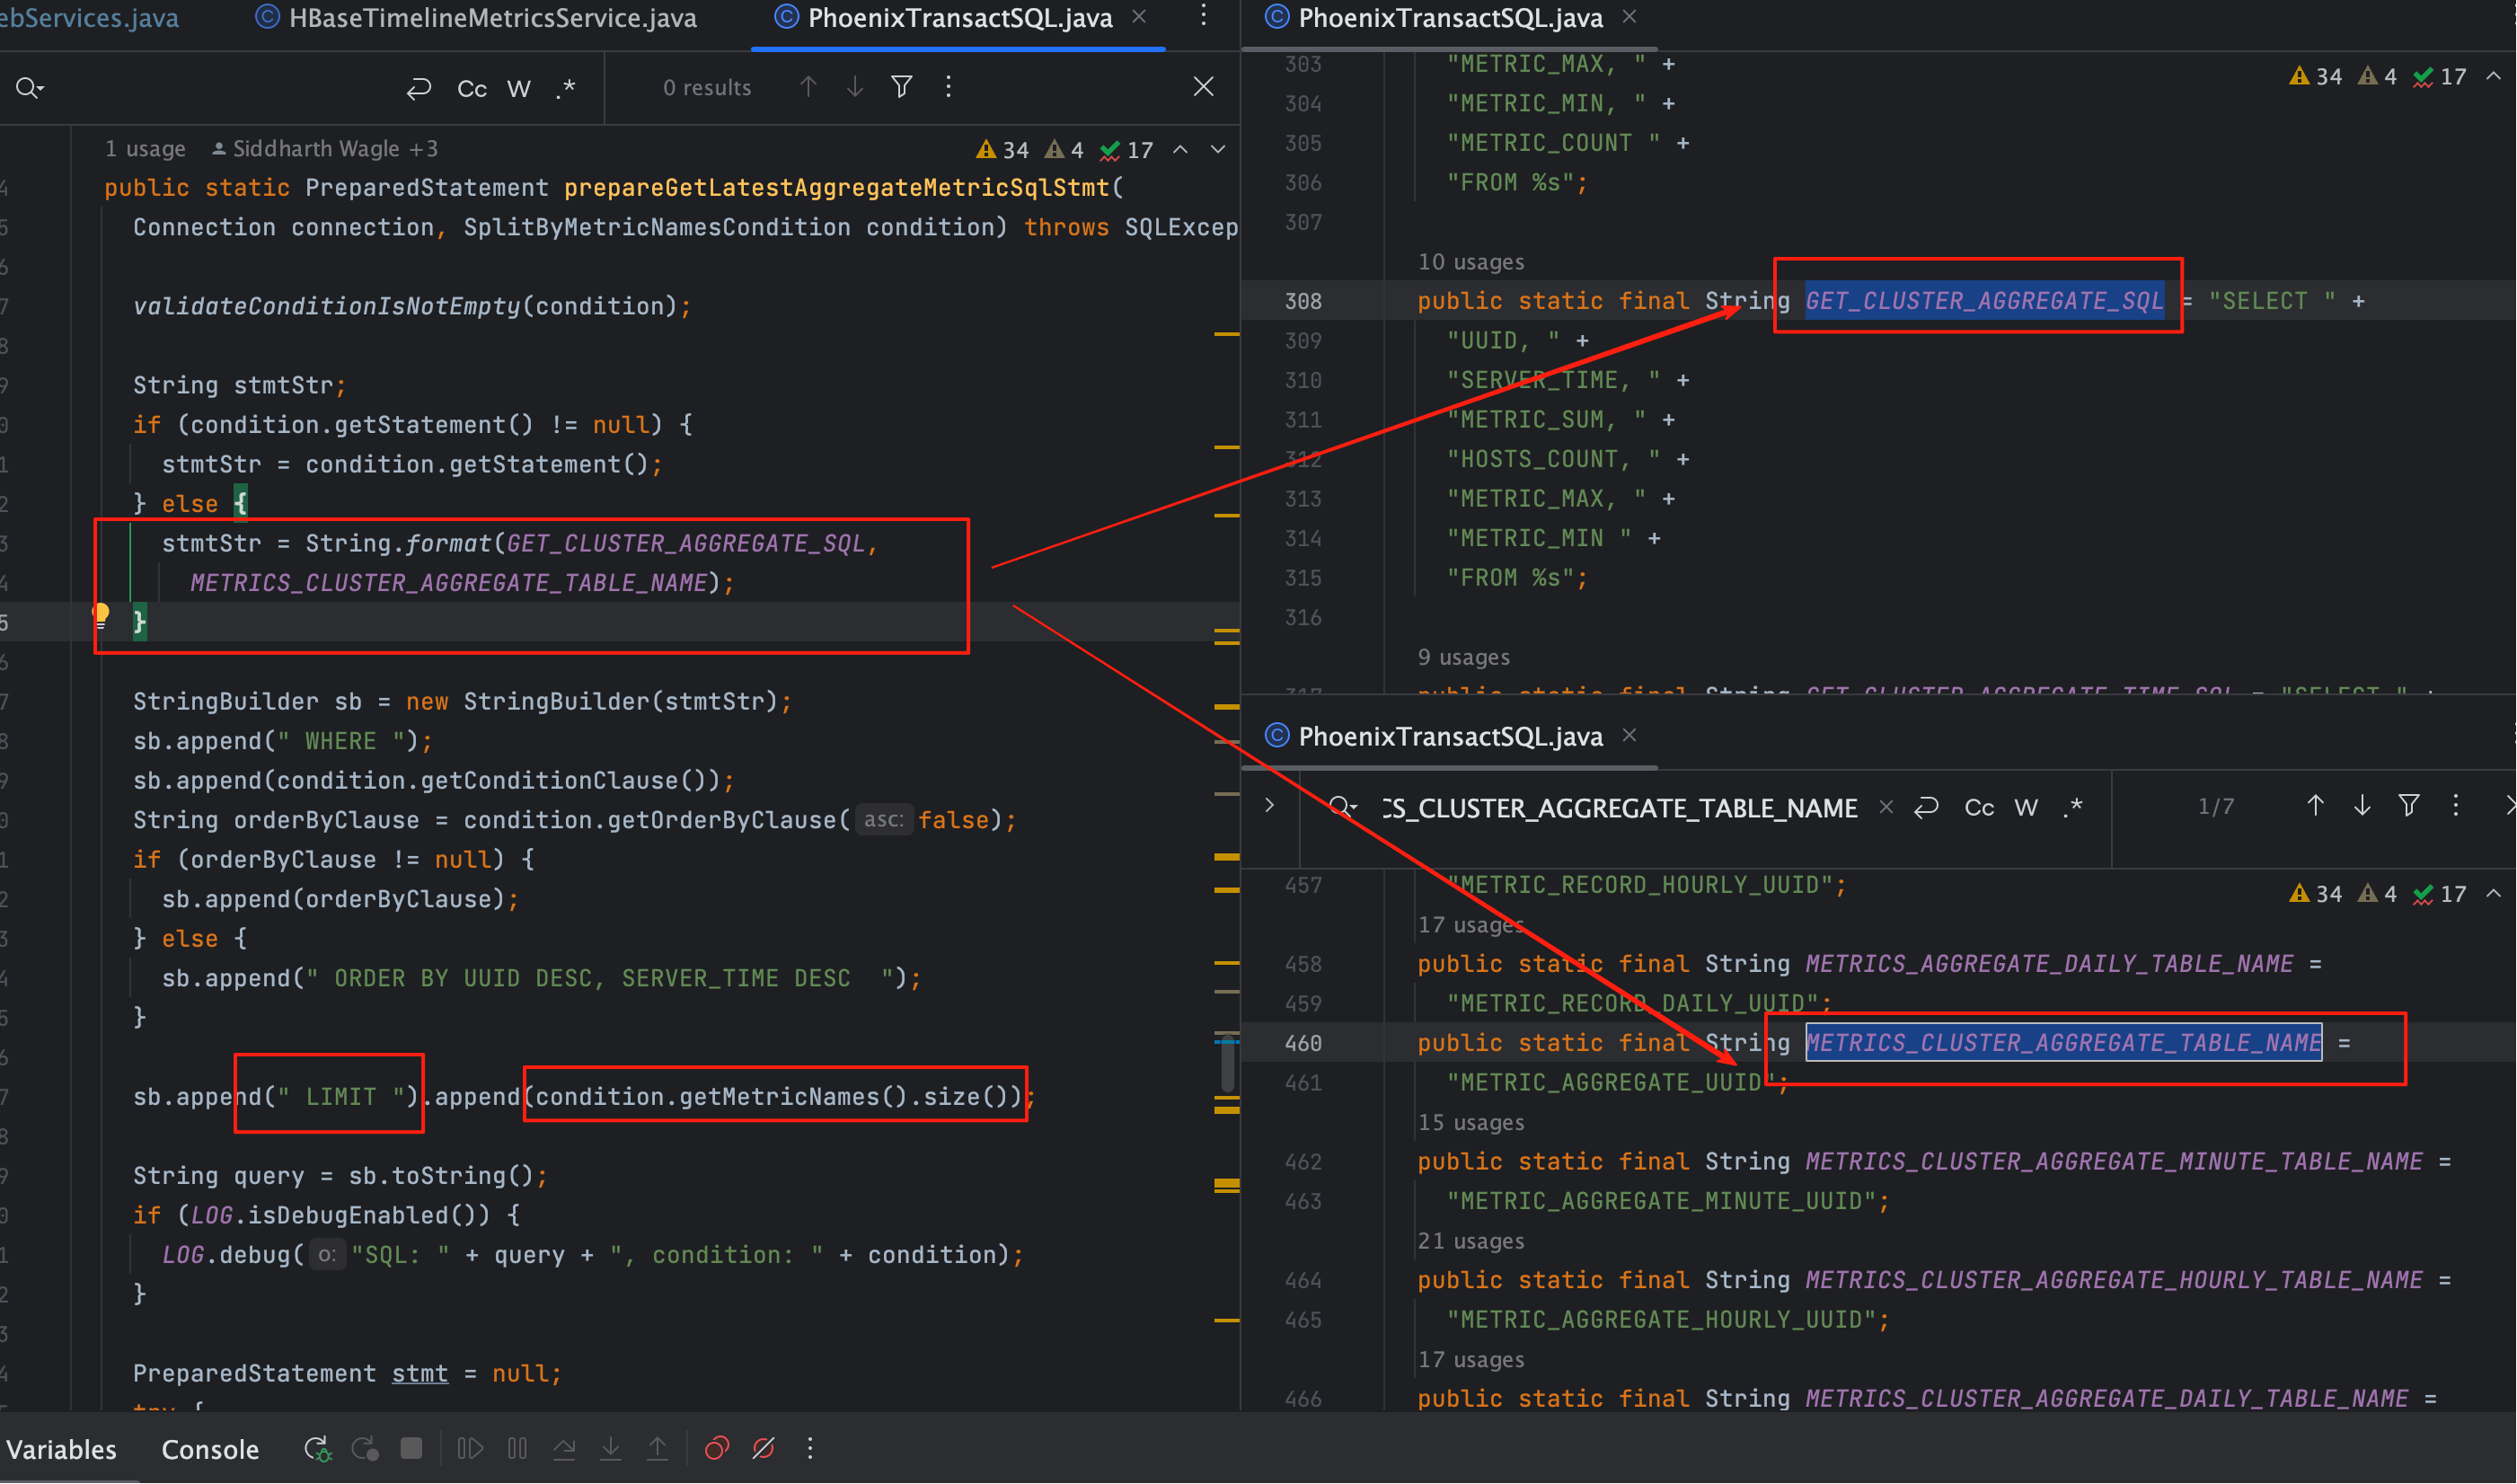Step out with the up-arrow icon
The height and width of the screenshot is (1484, 2517).
(x=657, y=1449)
